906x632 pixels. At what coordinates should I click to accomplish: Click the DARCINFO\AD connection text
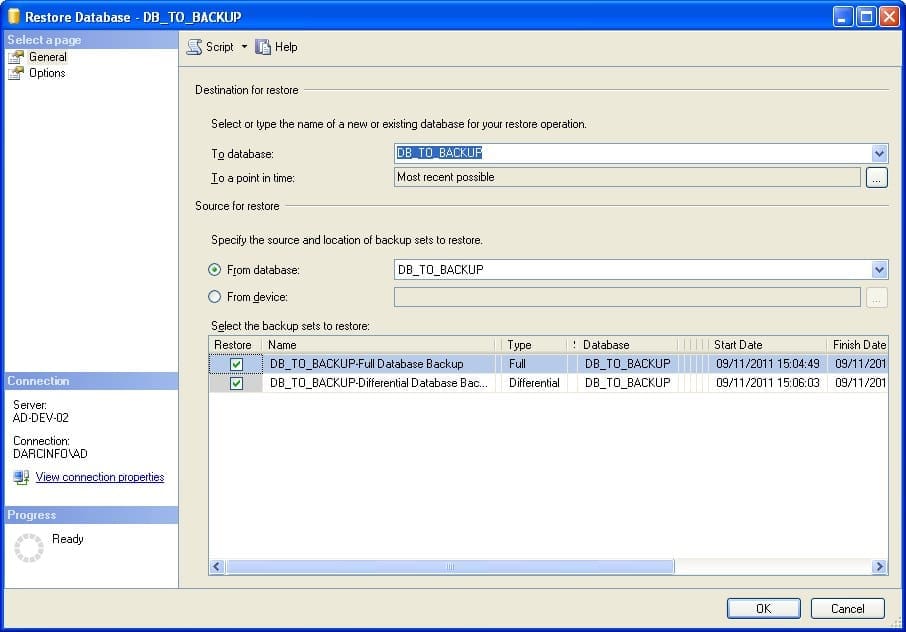[50, 454]
